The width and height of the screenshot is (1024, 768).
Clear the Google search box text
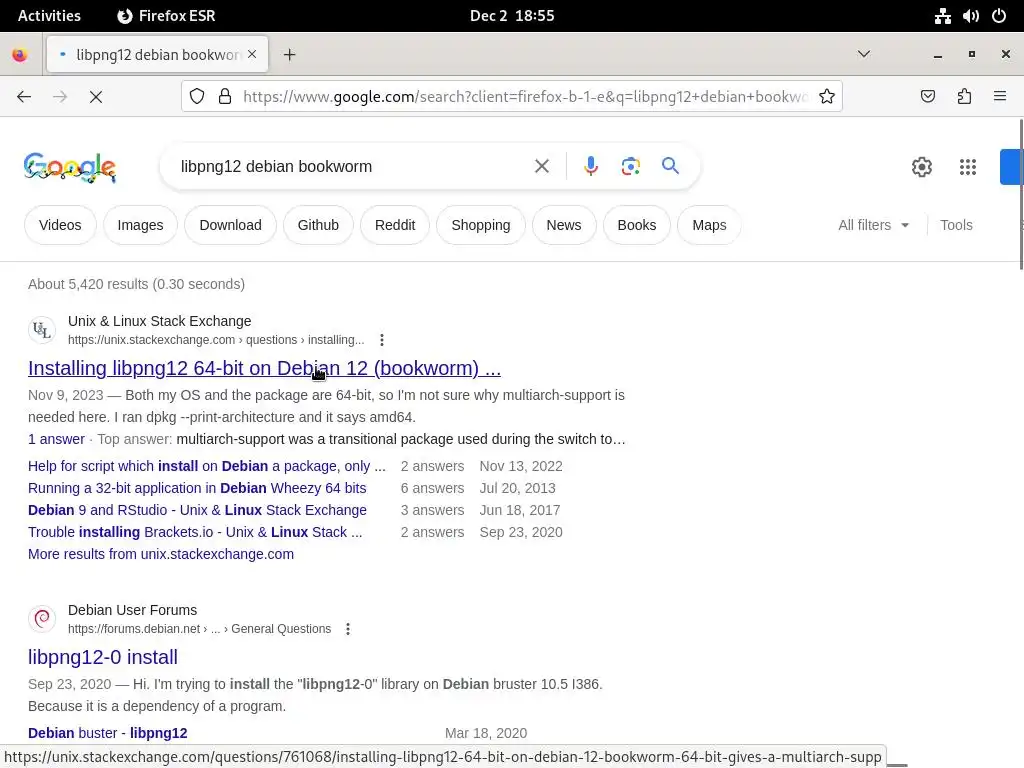541,167
